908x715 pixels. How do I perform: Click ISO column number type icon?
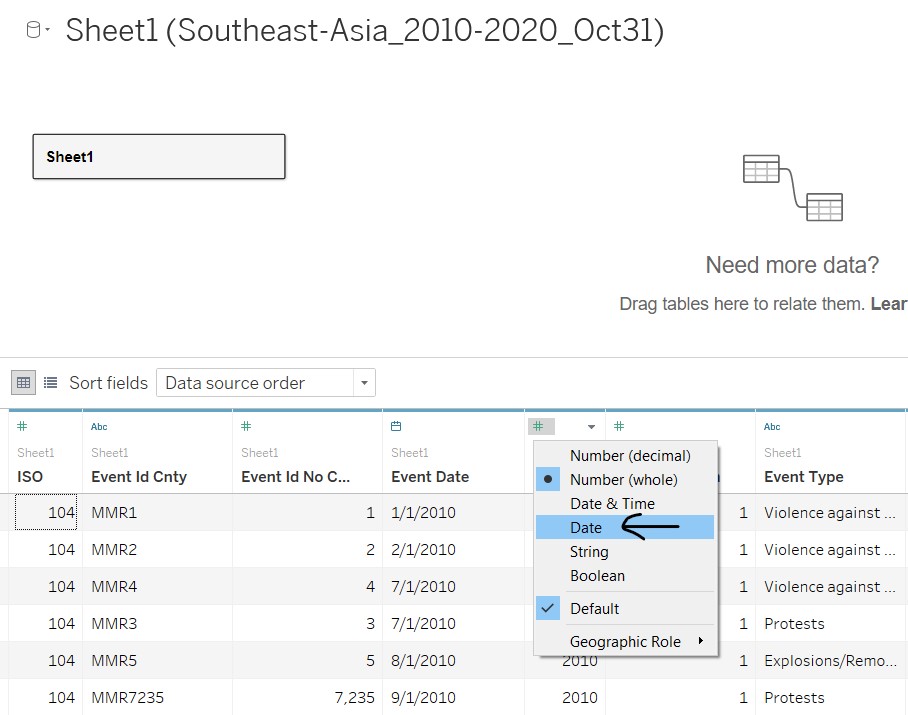(22, 427)
